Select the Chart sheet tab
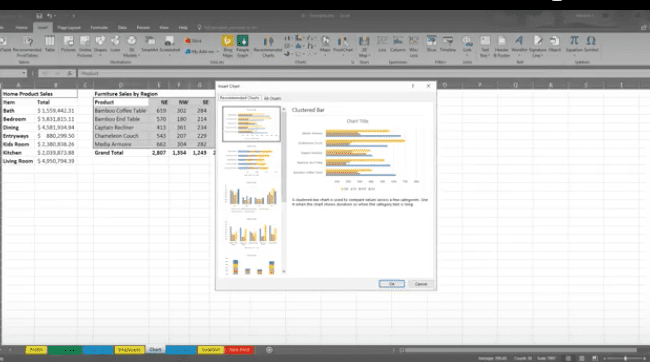This screenshot has width=650, height=362. tap(155, 350)
